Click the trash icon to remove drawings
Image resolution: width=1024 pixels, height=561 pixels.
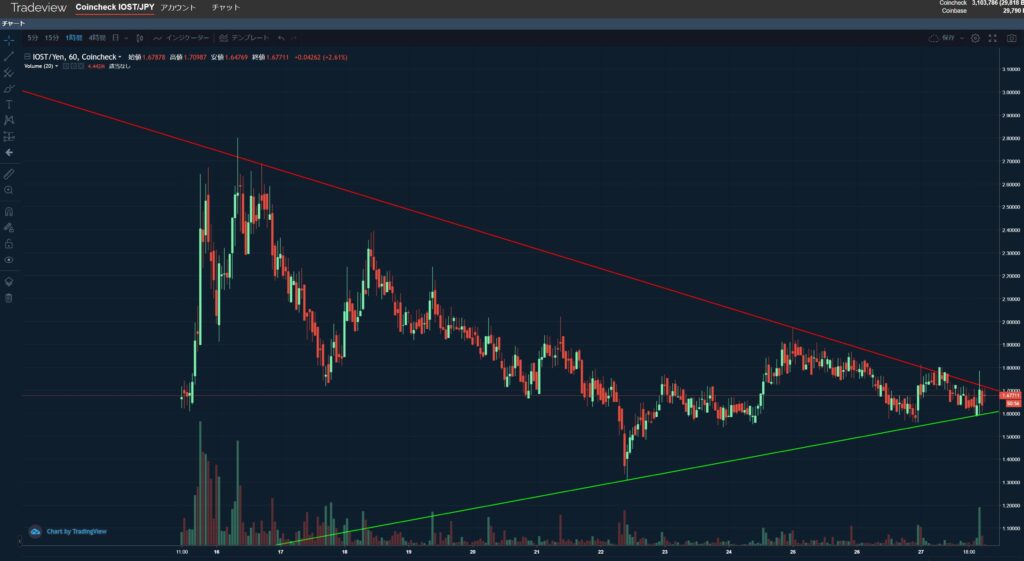(8, 298)
